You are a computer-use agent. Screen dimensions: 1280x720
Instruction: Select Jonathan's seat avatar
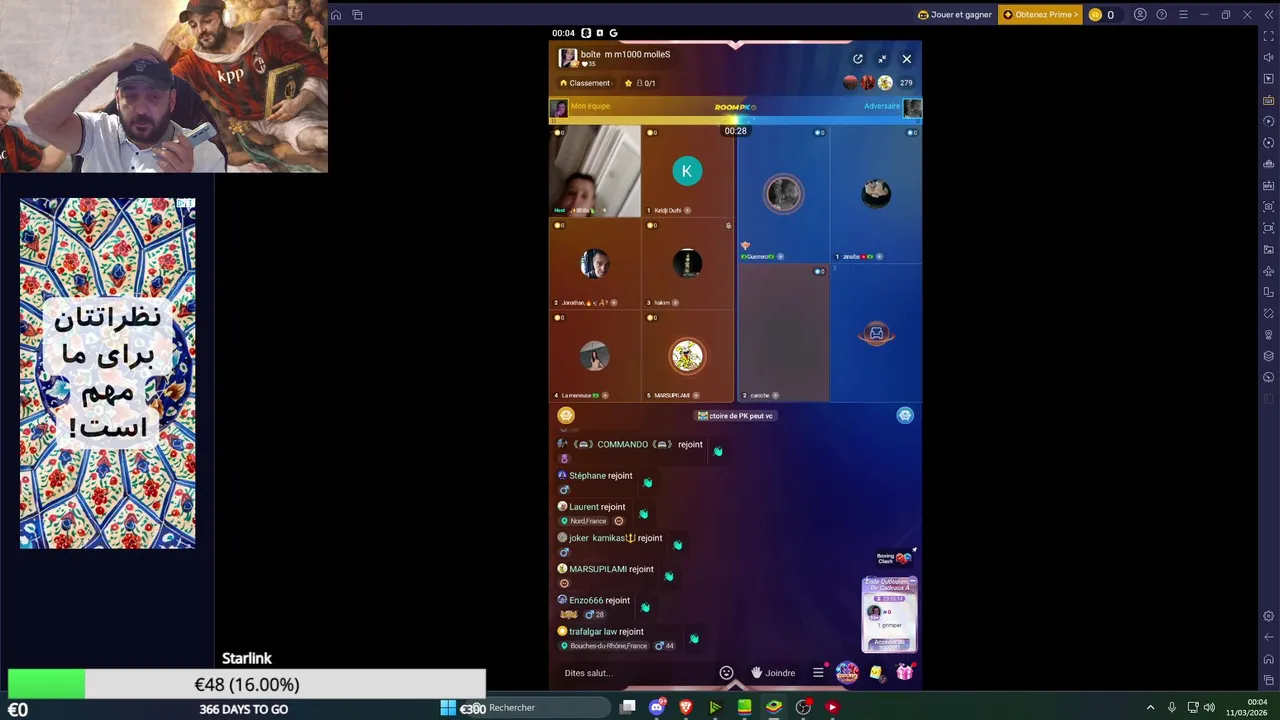pos(594,264)
